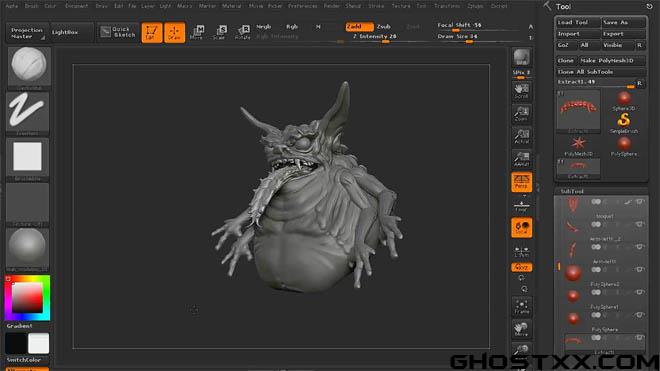The image size is (660, 371).
Task: Choose the PolyMesh3D star tool
Action: [x=578, y=145]
